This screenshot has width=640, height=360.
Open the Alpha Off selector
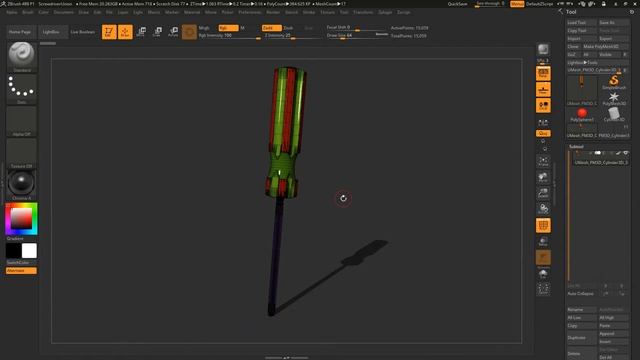point(22,121)
